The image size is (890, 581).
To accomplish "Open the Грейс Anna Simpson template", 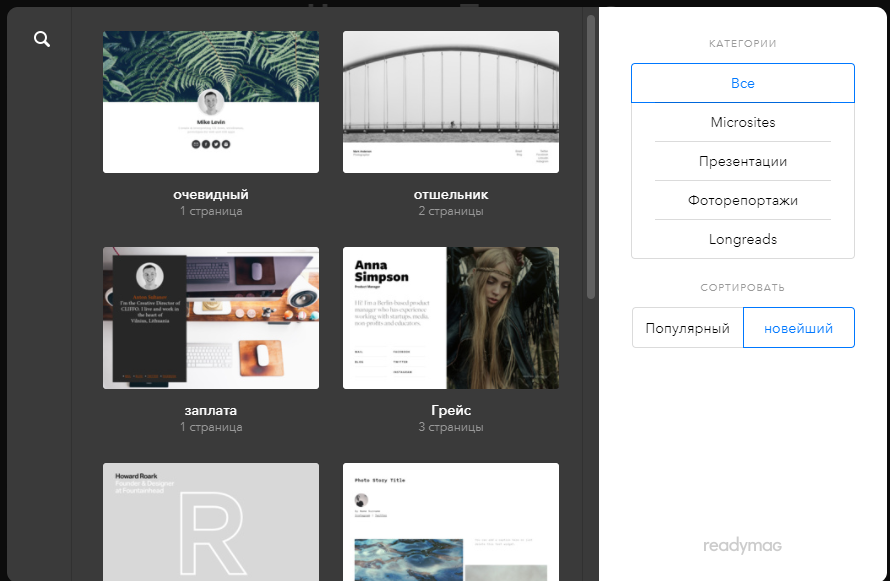I will coord(451,318).
